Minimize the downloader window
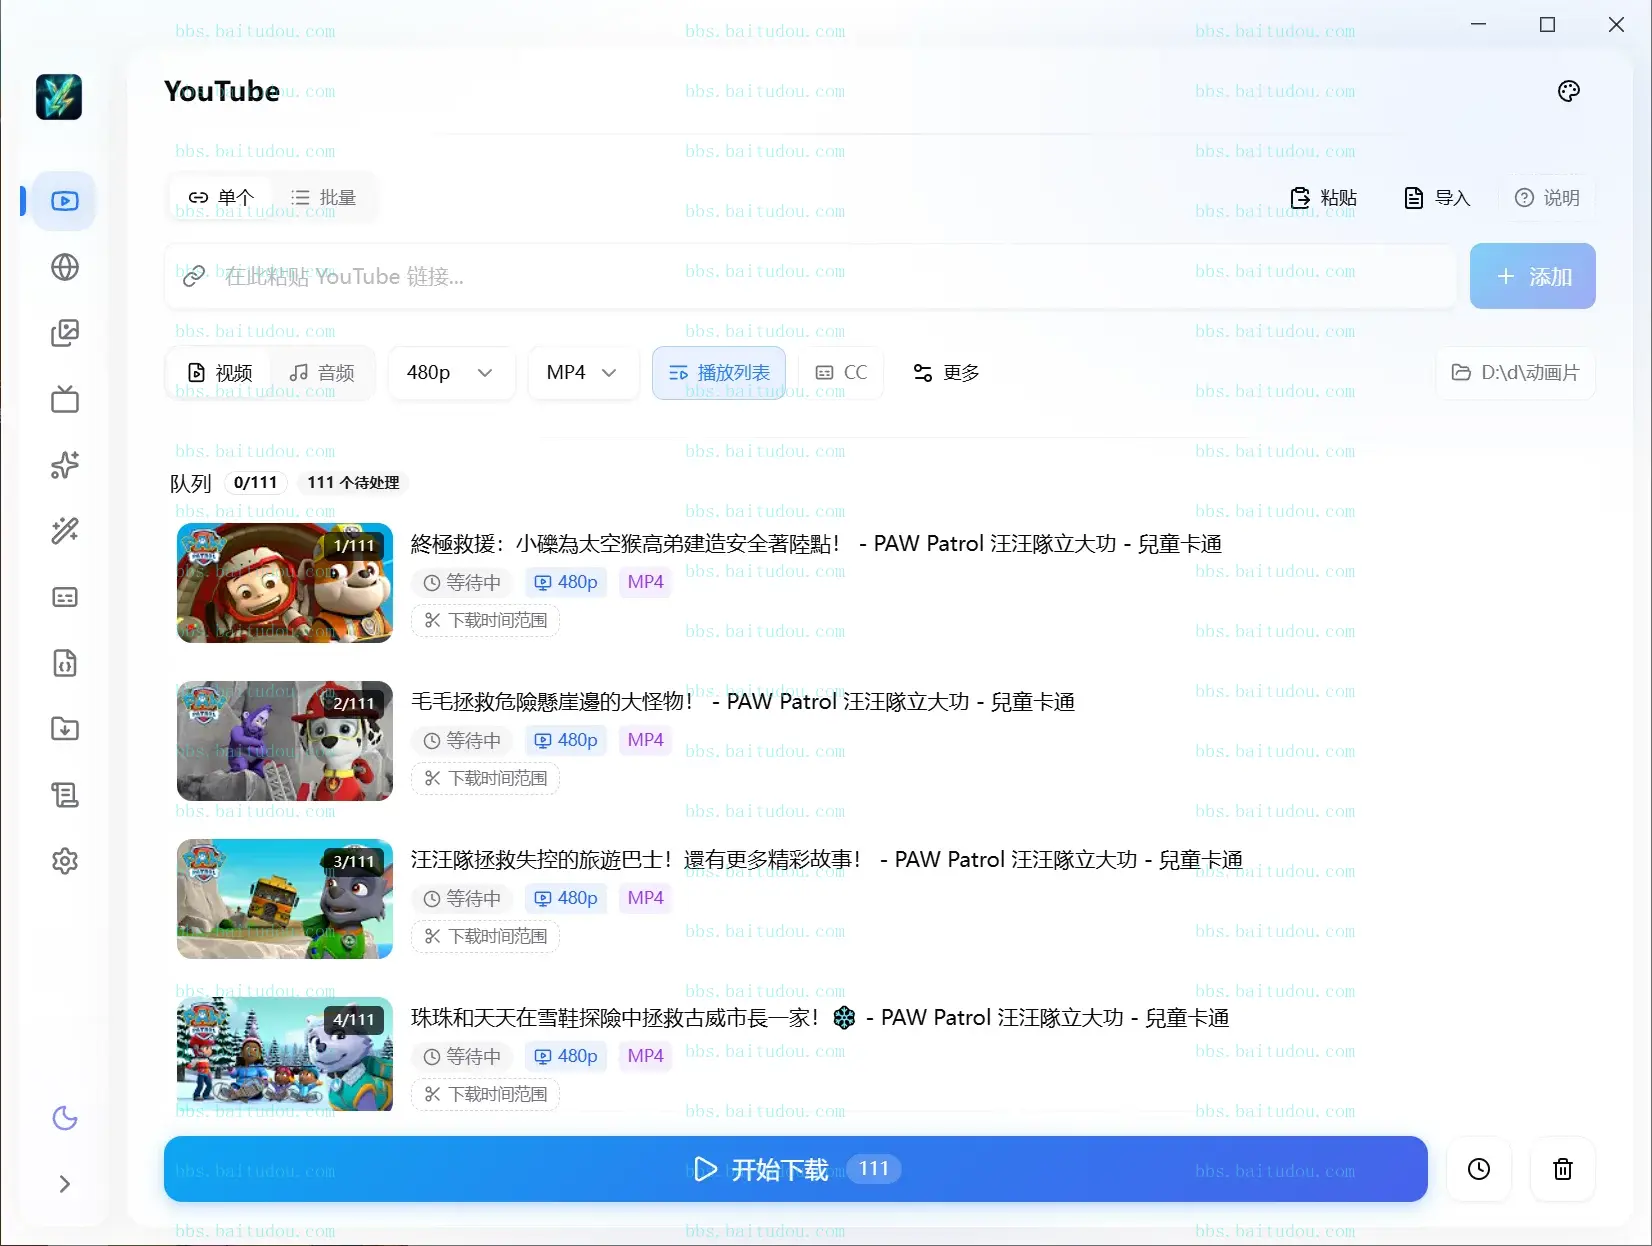Screen dimensions: 1652x1246 click(x=1479, y=24)
